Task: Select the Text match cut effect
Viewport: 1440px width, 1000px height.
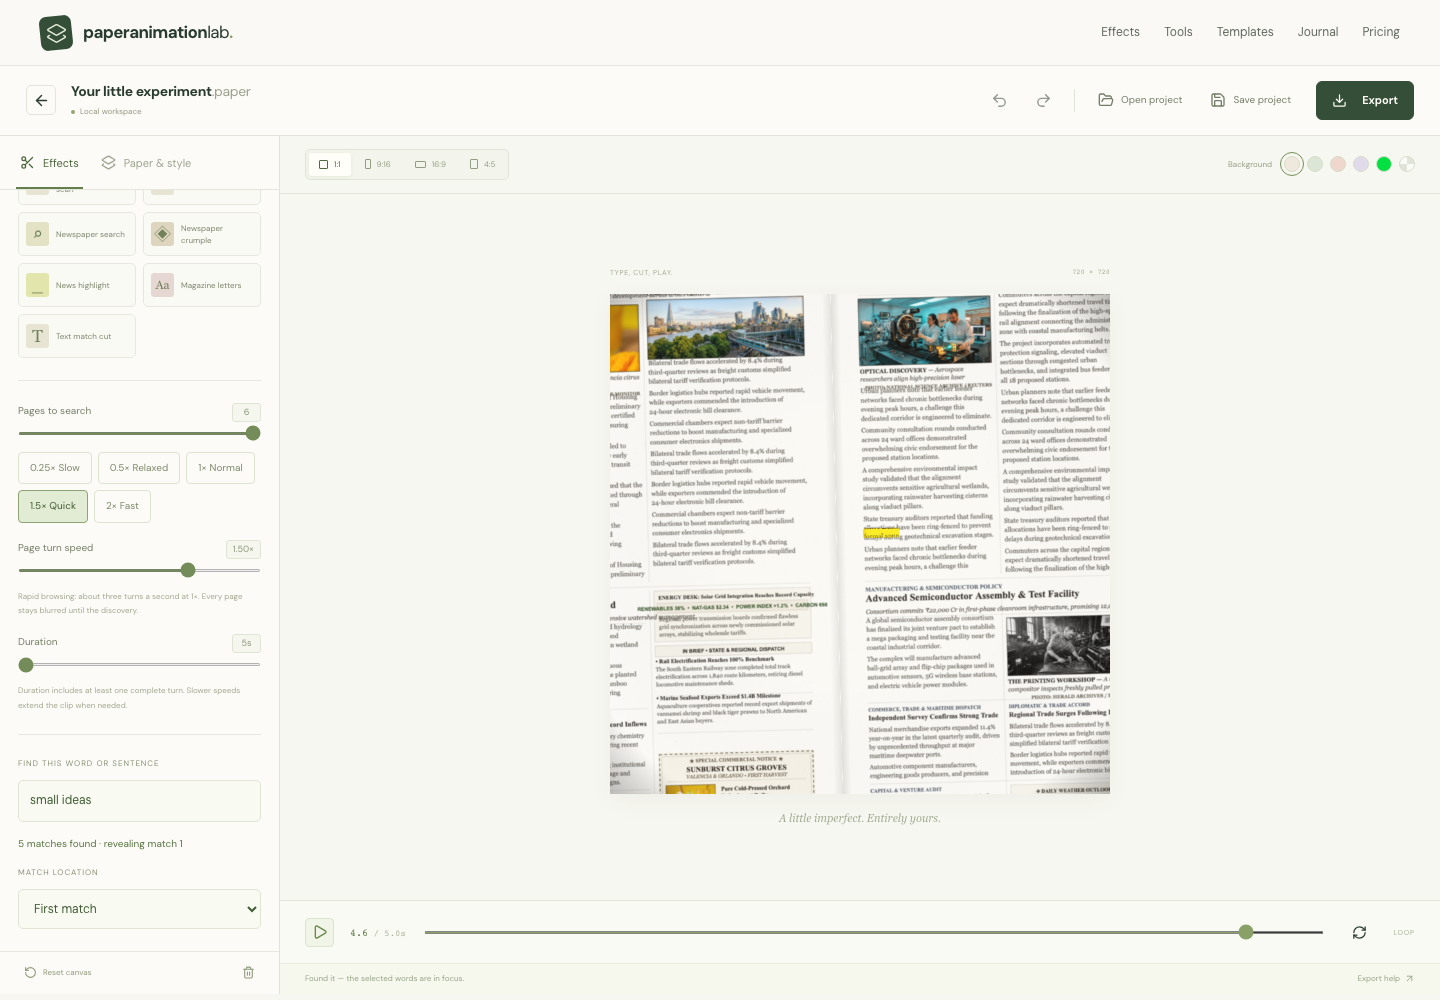Action: coord(77,336)
